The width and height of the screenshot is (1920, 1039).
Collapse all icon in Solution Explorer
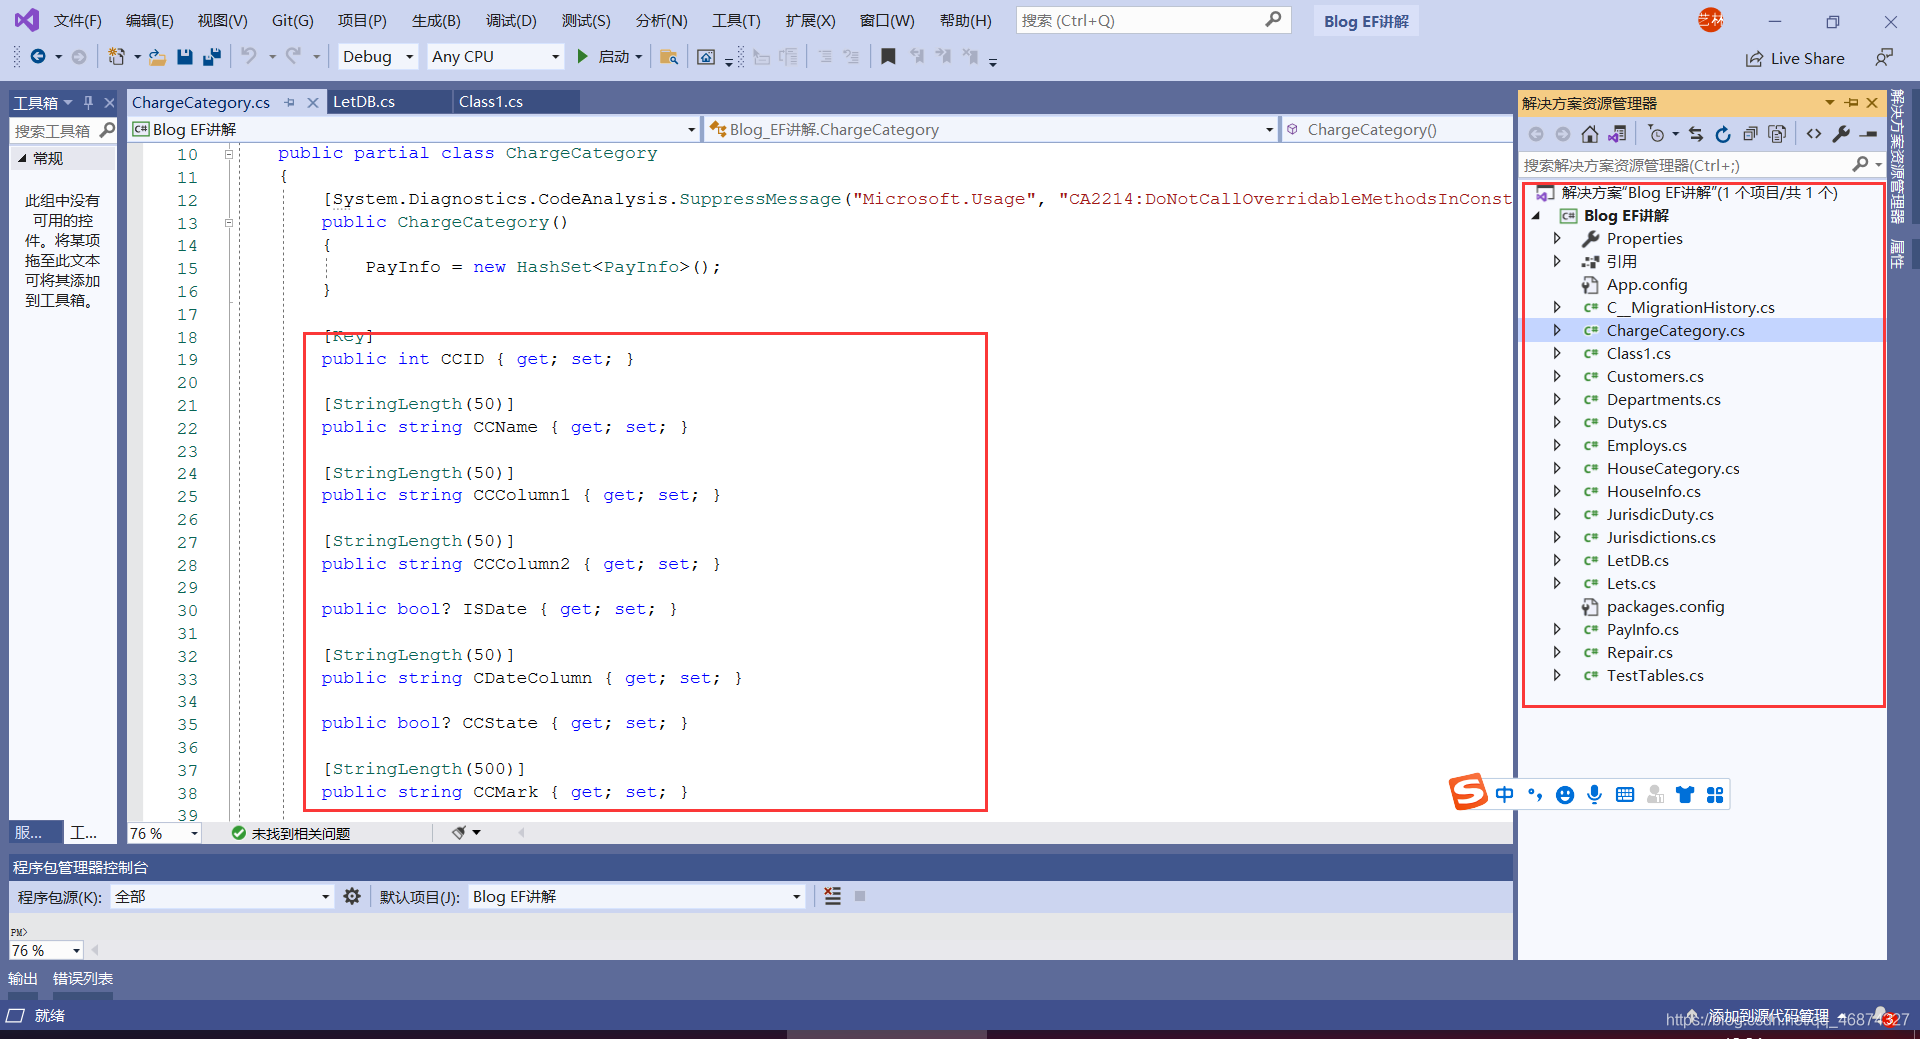[x=1750, y=134]
